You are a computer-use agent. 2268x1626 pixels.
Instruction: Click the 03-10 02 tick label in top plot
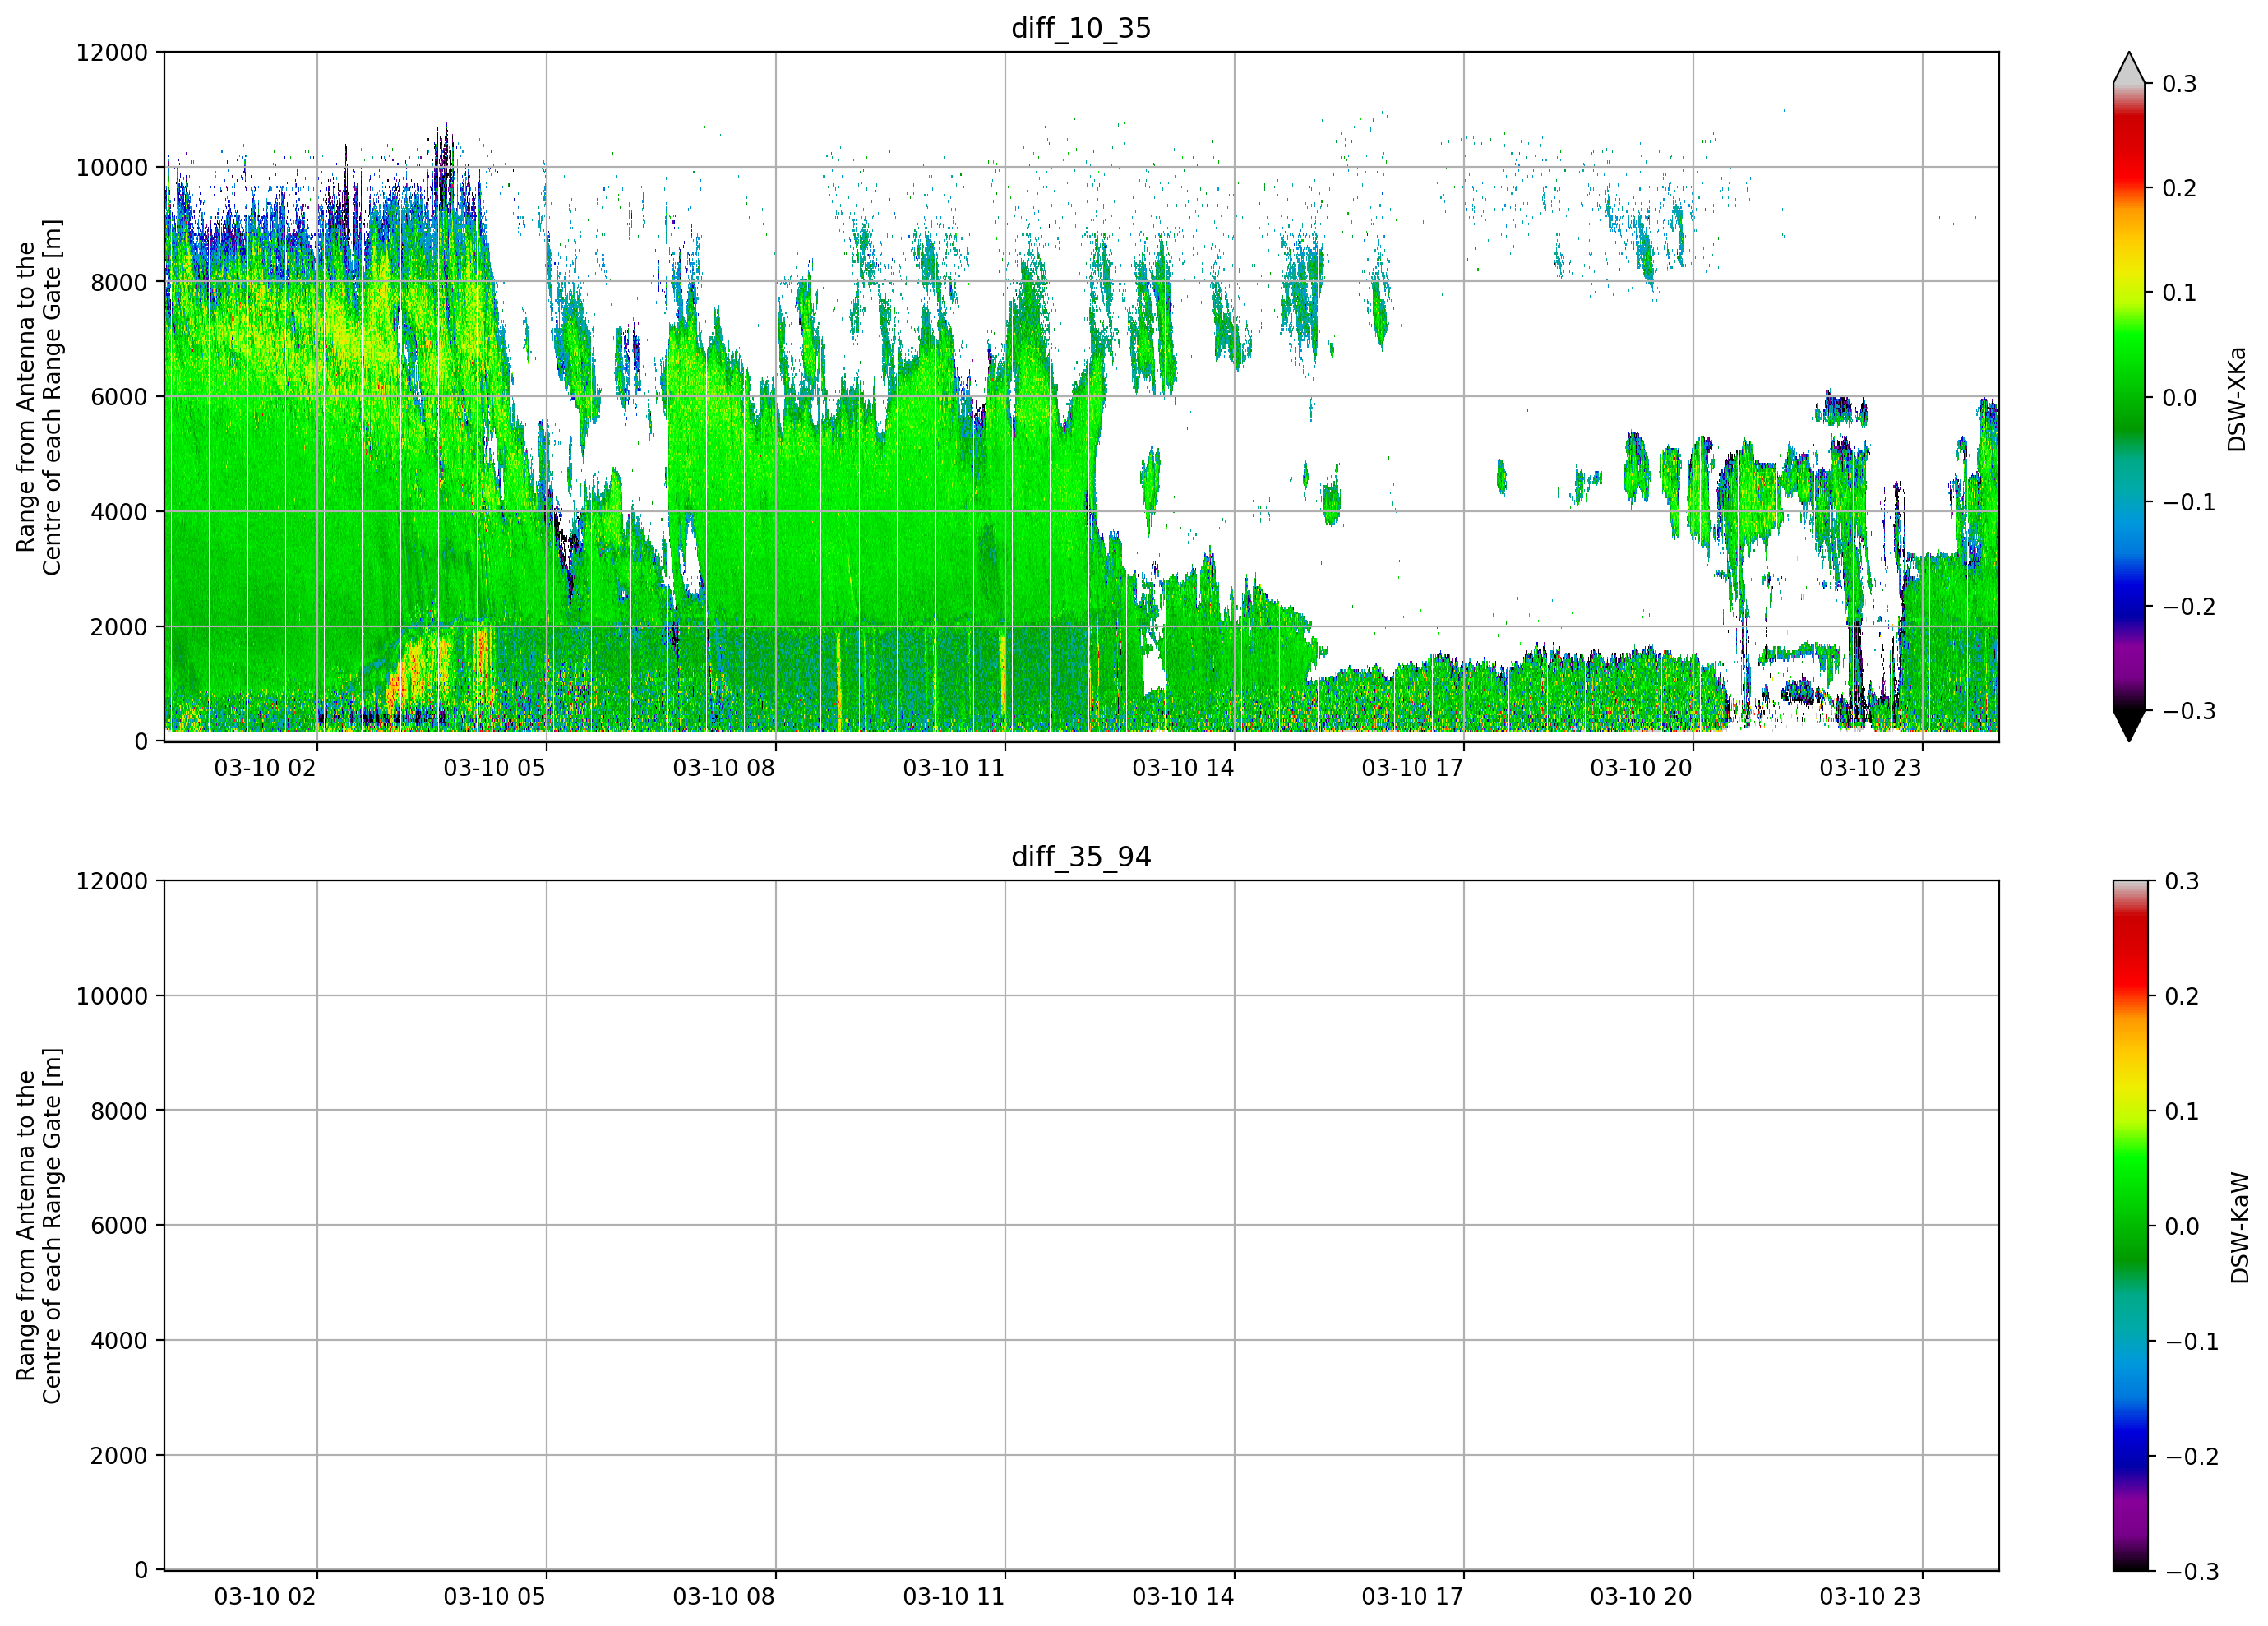point(265,768)
